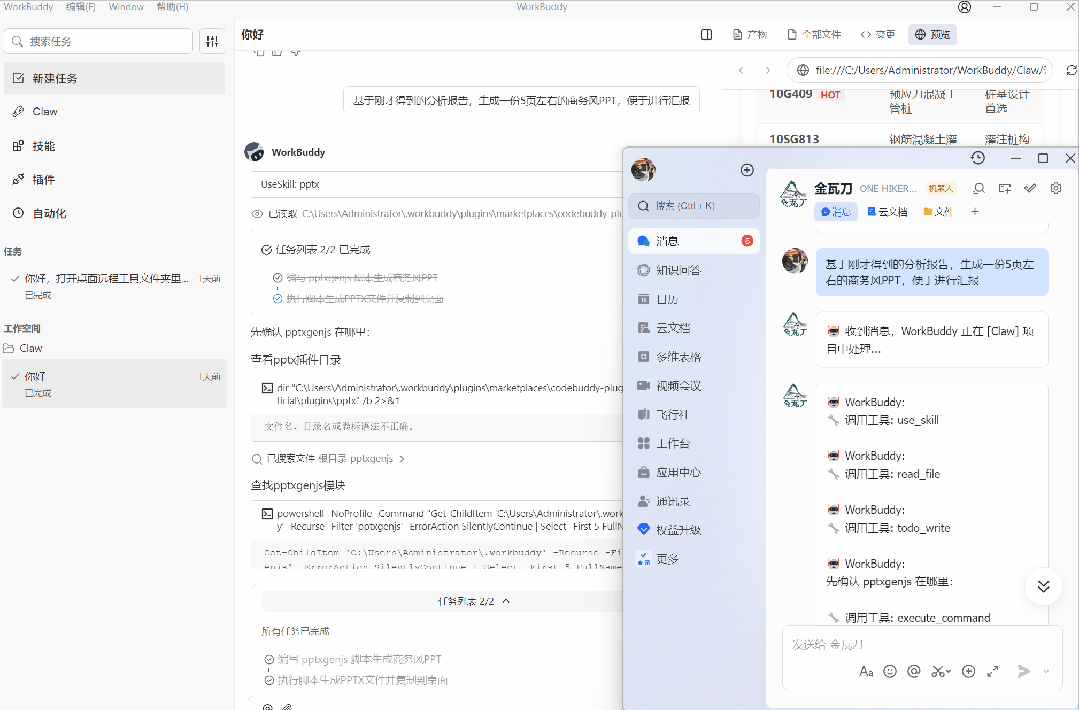Screen dimensions: 1079x710
Task: Open the emoji picker in chat input
Action: [890, 671]
